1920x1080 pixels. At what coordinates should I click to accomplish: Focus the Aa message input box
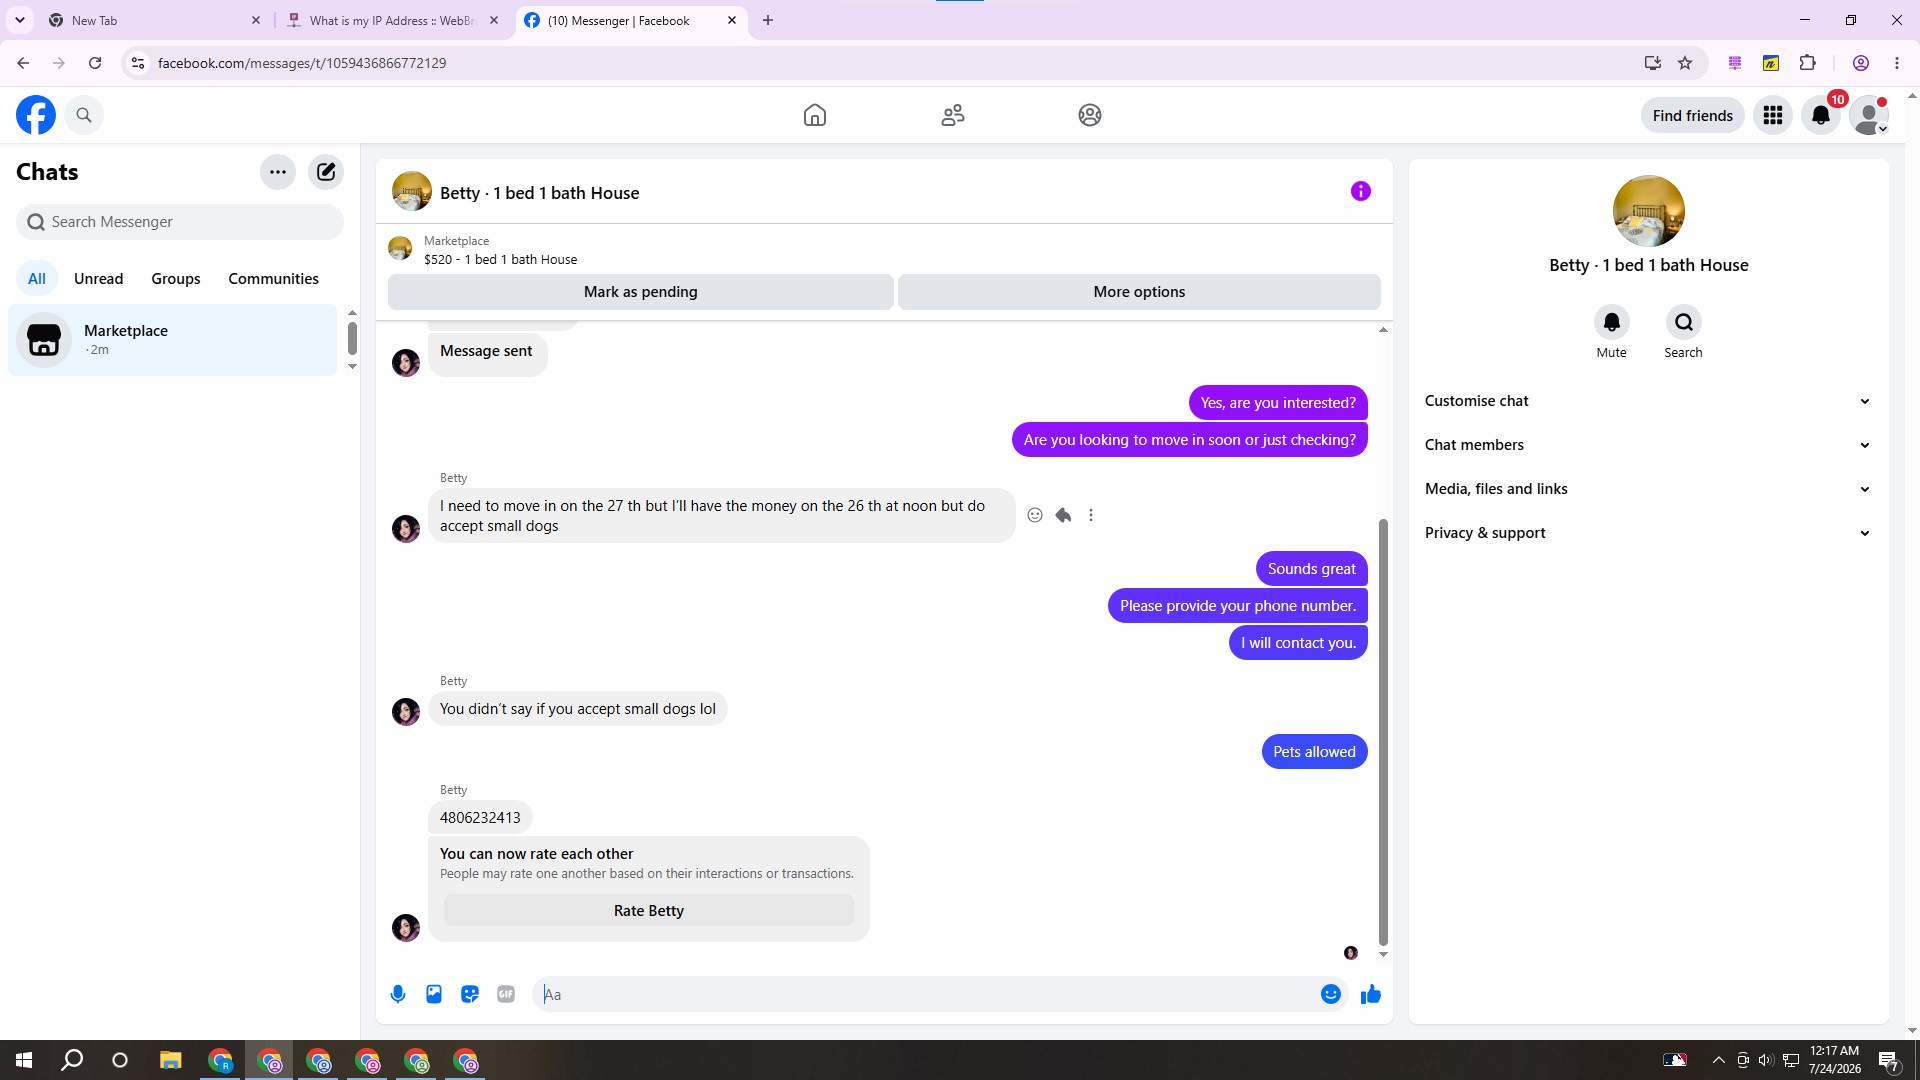click(x=925, y=994)
